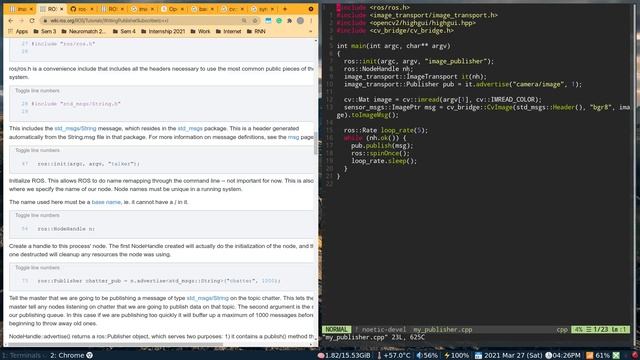640x360 pixels.
Task: Click the +57.0°C temperature indicator
Action: pyautogui.click(x=393, y=356)
